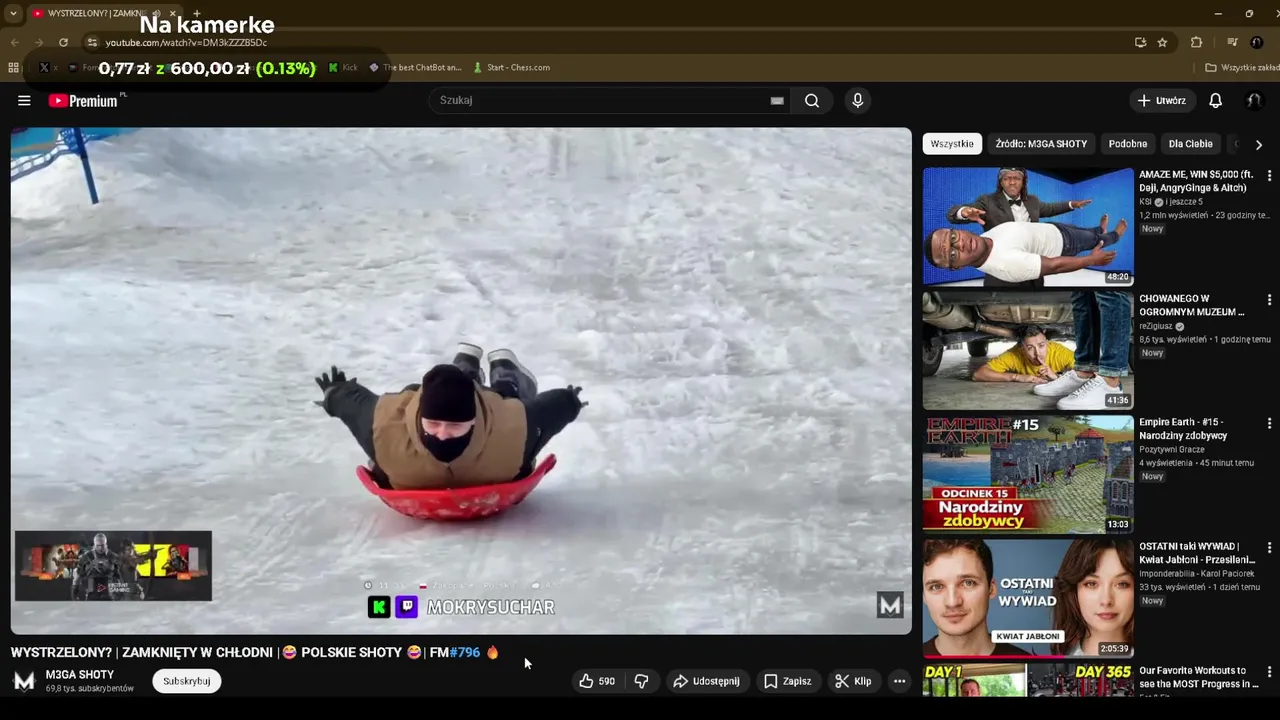Click the Klip scissors button

(x=853, y=681)
